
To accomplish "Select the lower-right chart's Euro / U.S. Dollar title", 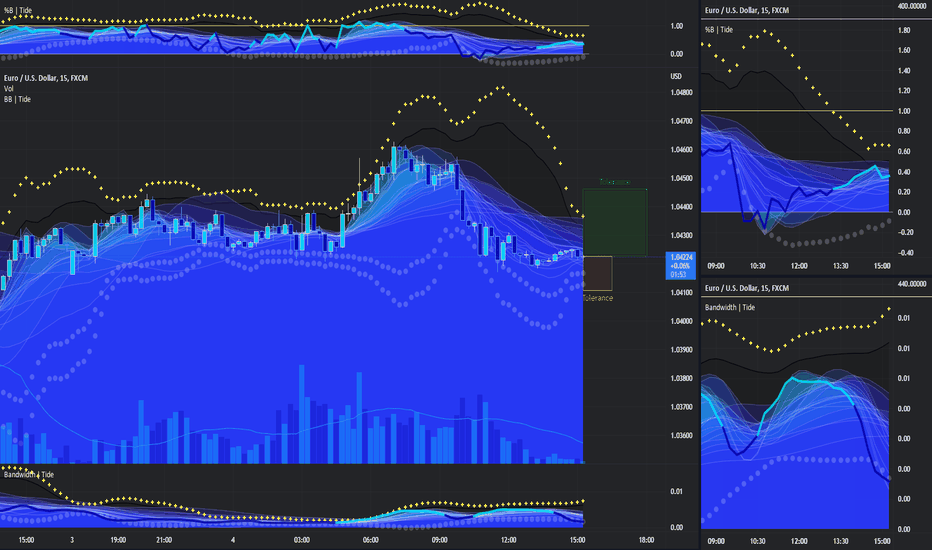I will [x=747, y=288].
